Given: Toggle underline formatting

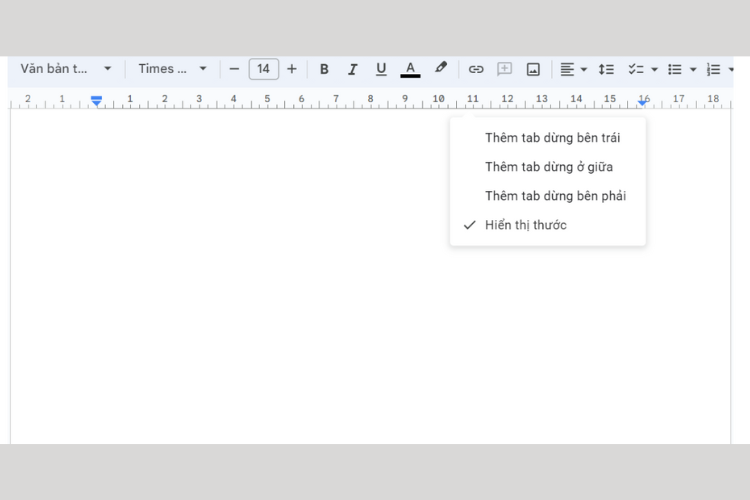Looking at the screenshot, I should click(381, 69).
